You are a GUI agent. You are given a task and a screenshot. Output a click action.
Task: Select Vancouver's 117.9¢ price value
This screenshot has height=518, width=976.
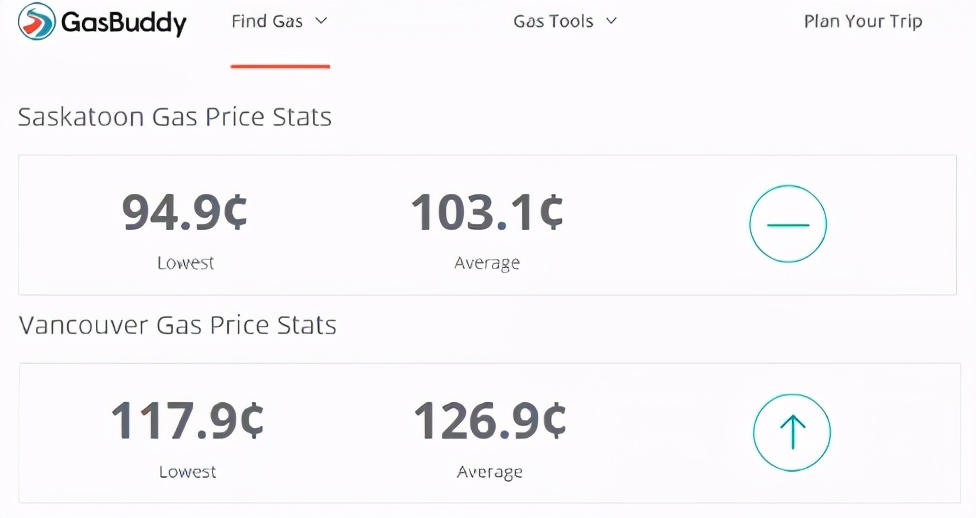[x=187, y=420]
